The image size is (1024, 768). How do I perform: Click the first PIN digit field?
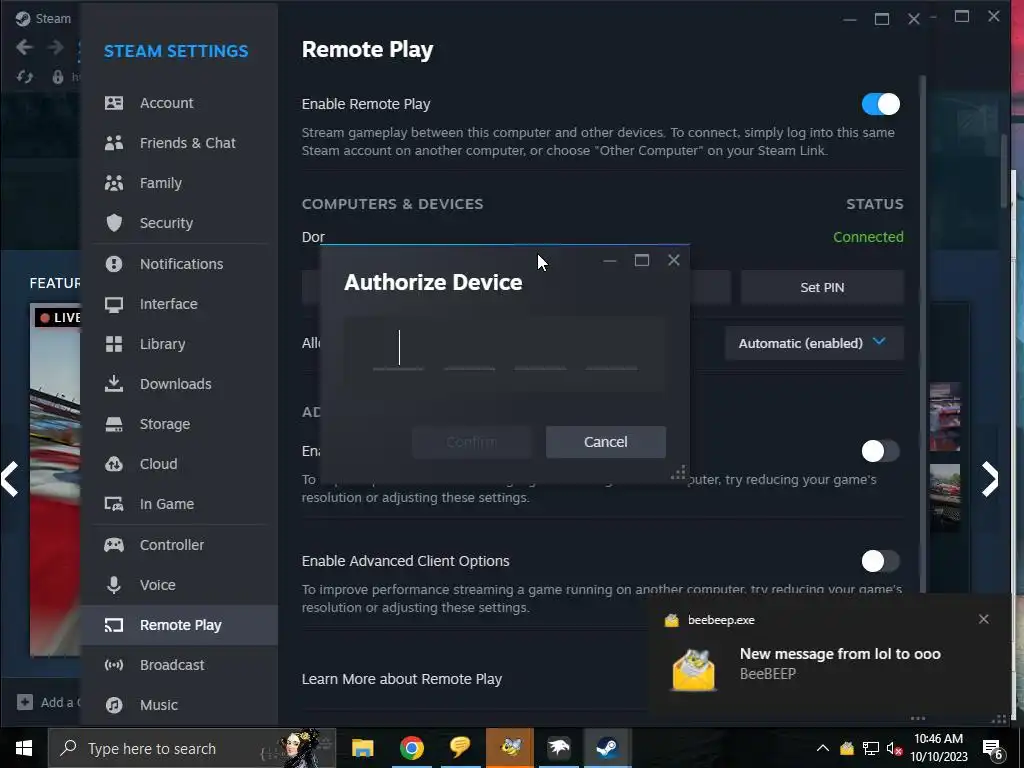398,350
